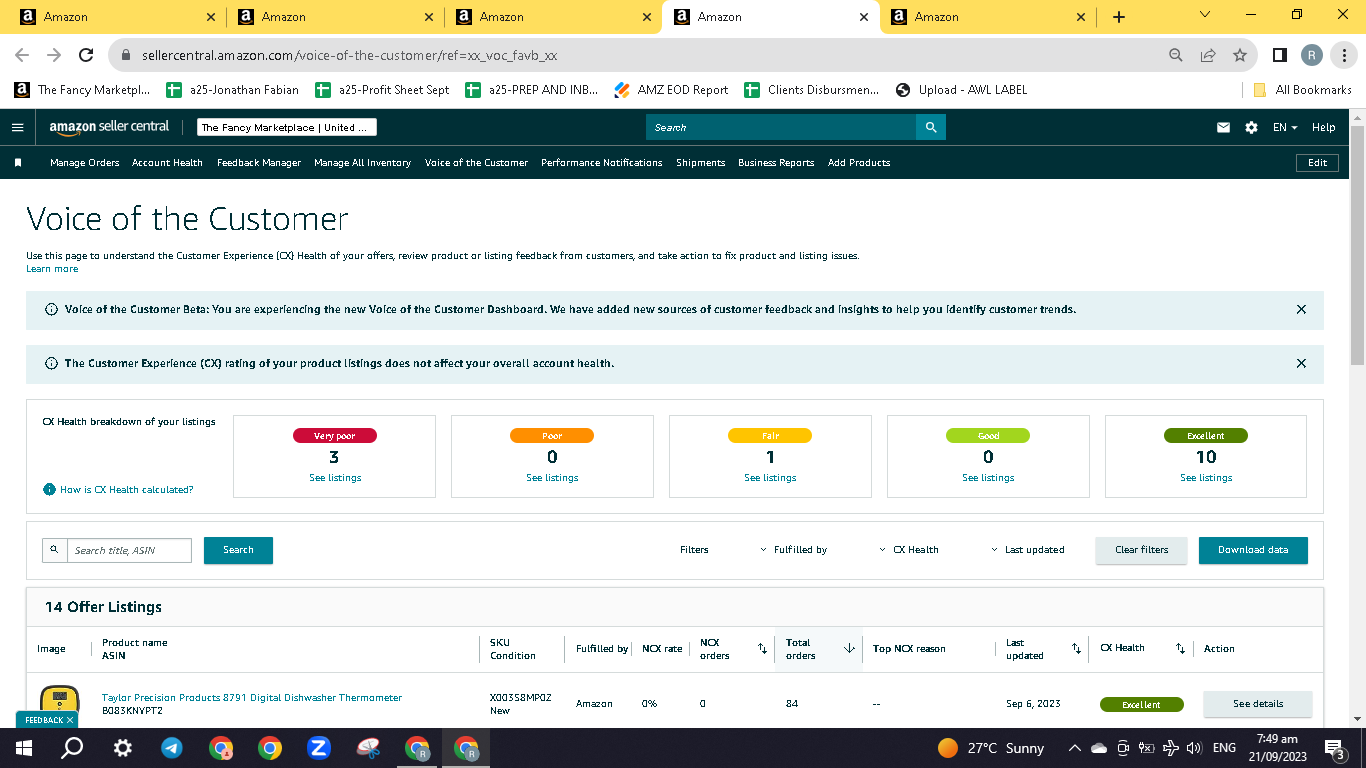
Task: Reload the page in Chrome
Action: tap(87, 55)
